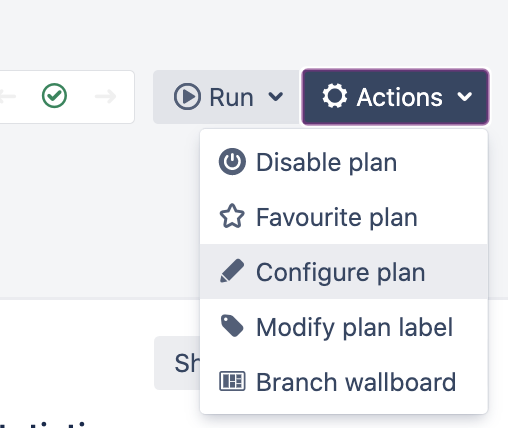Open Configure plan from Actions menu

click(344, 271)
